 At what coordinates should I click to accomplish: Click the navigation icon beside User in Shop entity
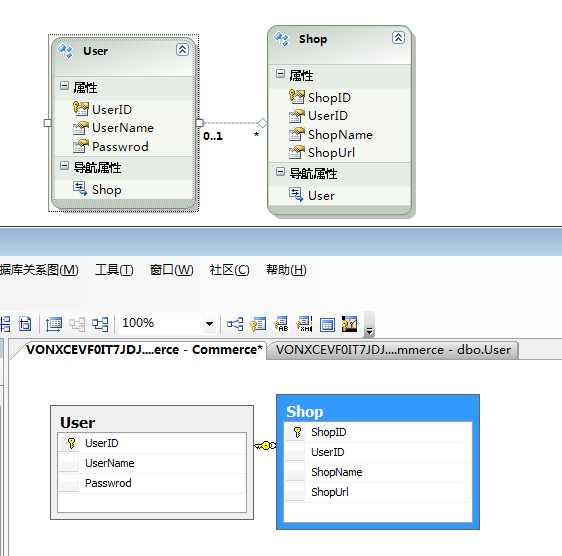[x=296, y=194]
